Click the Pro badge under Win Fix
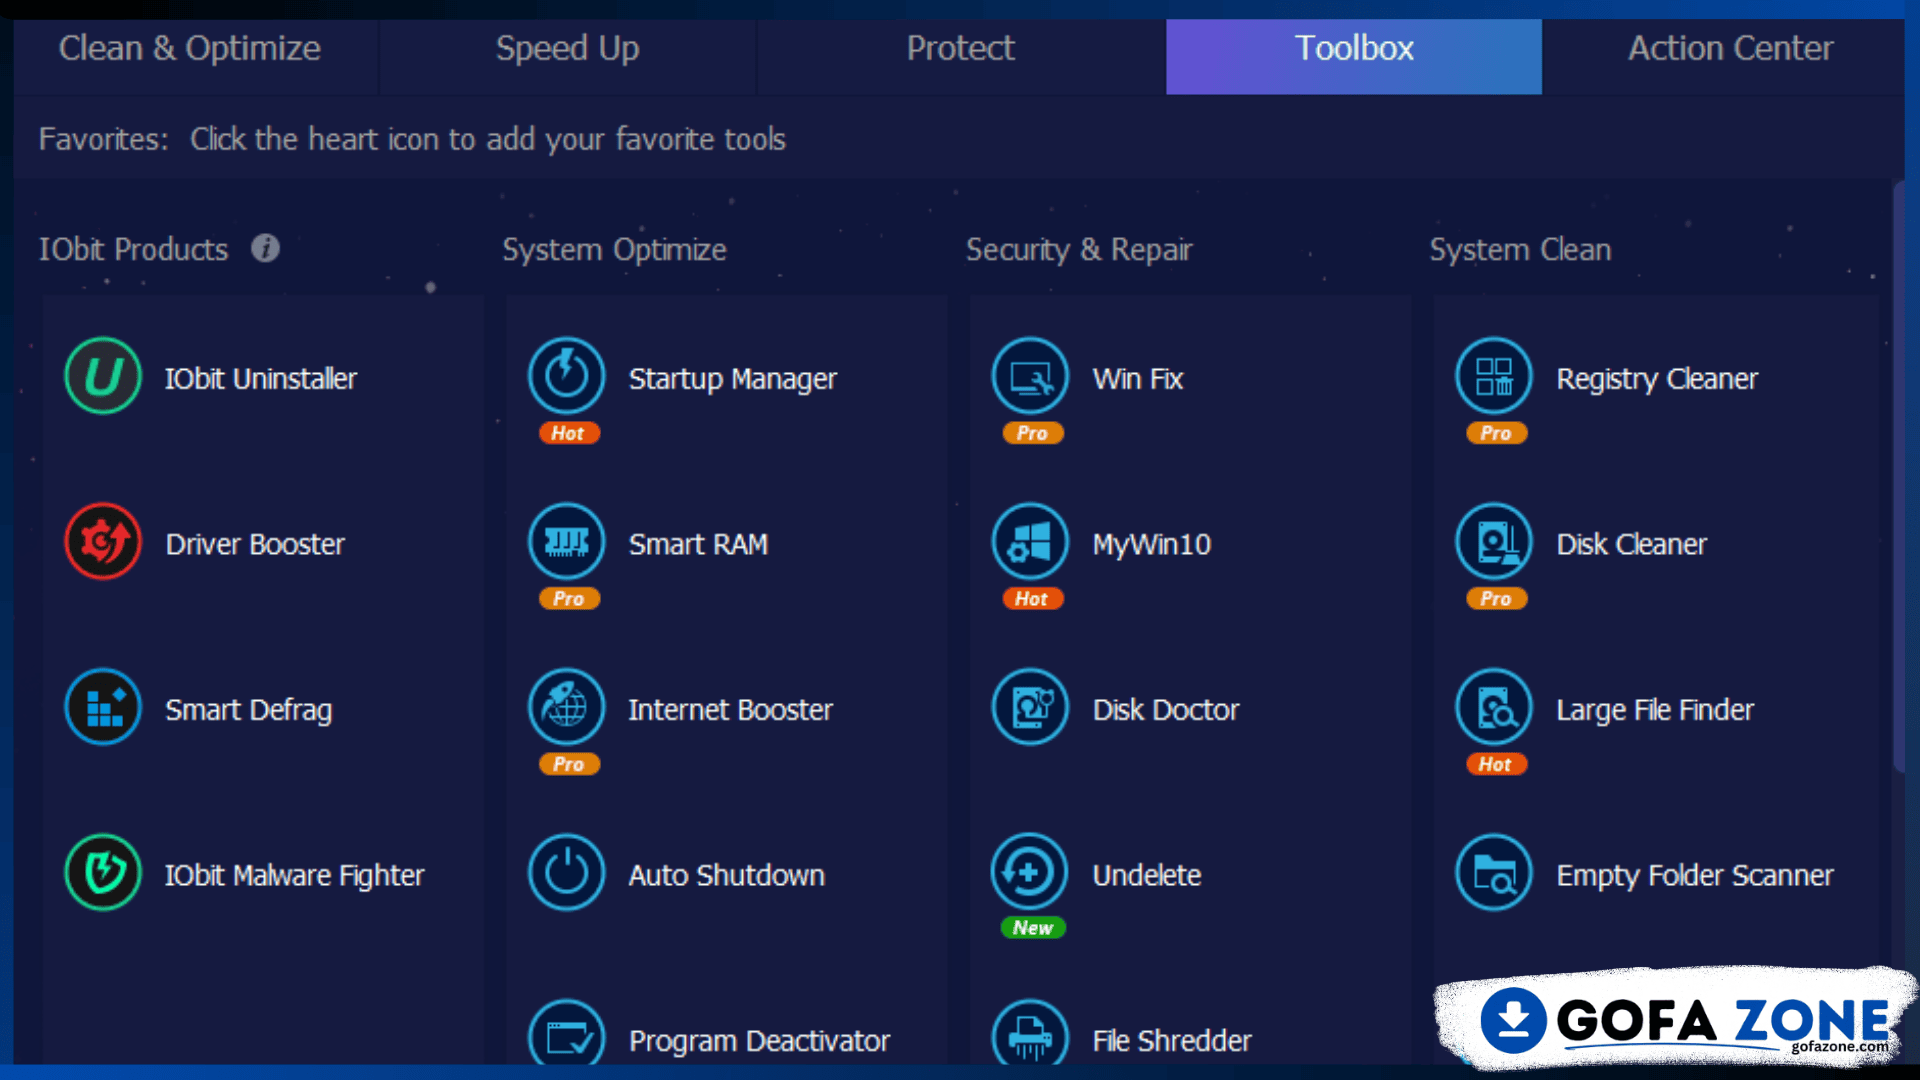 point(1032,433)
